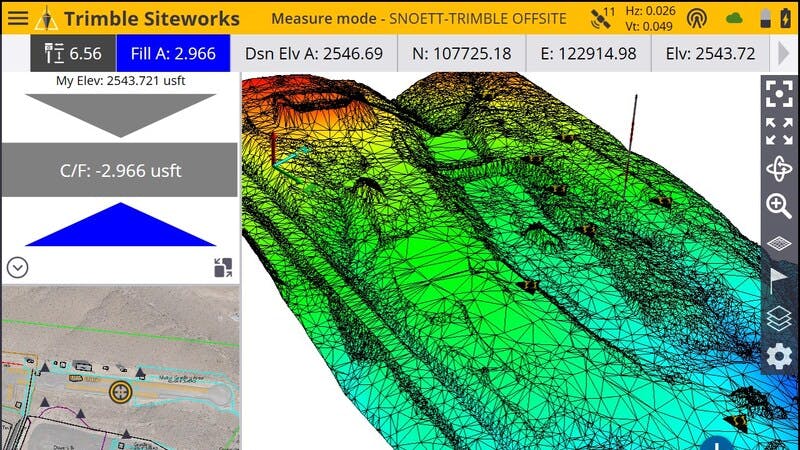
Task: Select the Fill A: 2.966 info tile
Action: (173, 53)
